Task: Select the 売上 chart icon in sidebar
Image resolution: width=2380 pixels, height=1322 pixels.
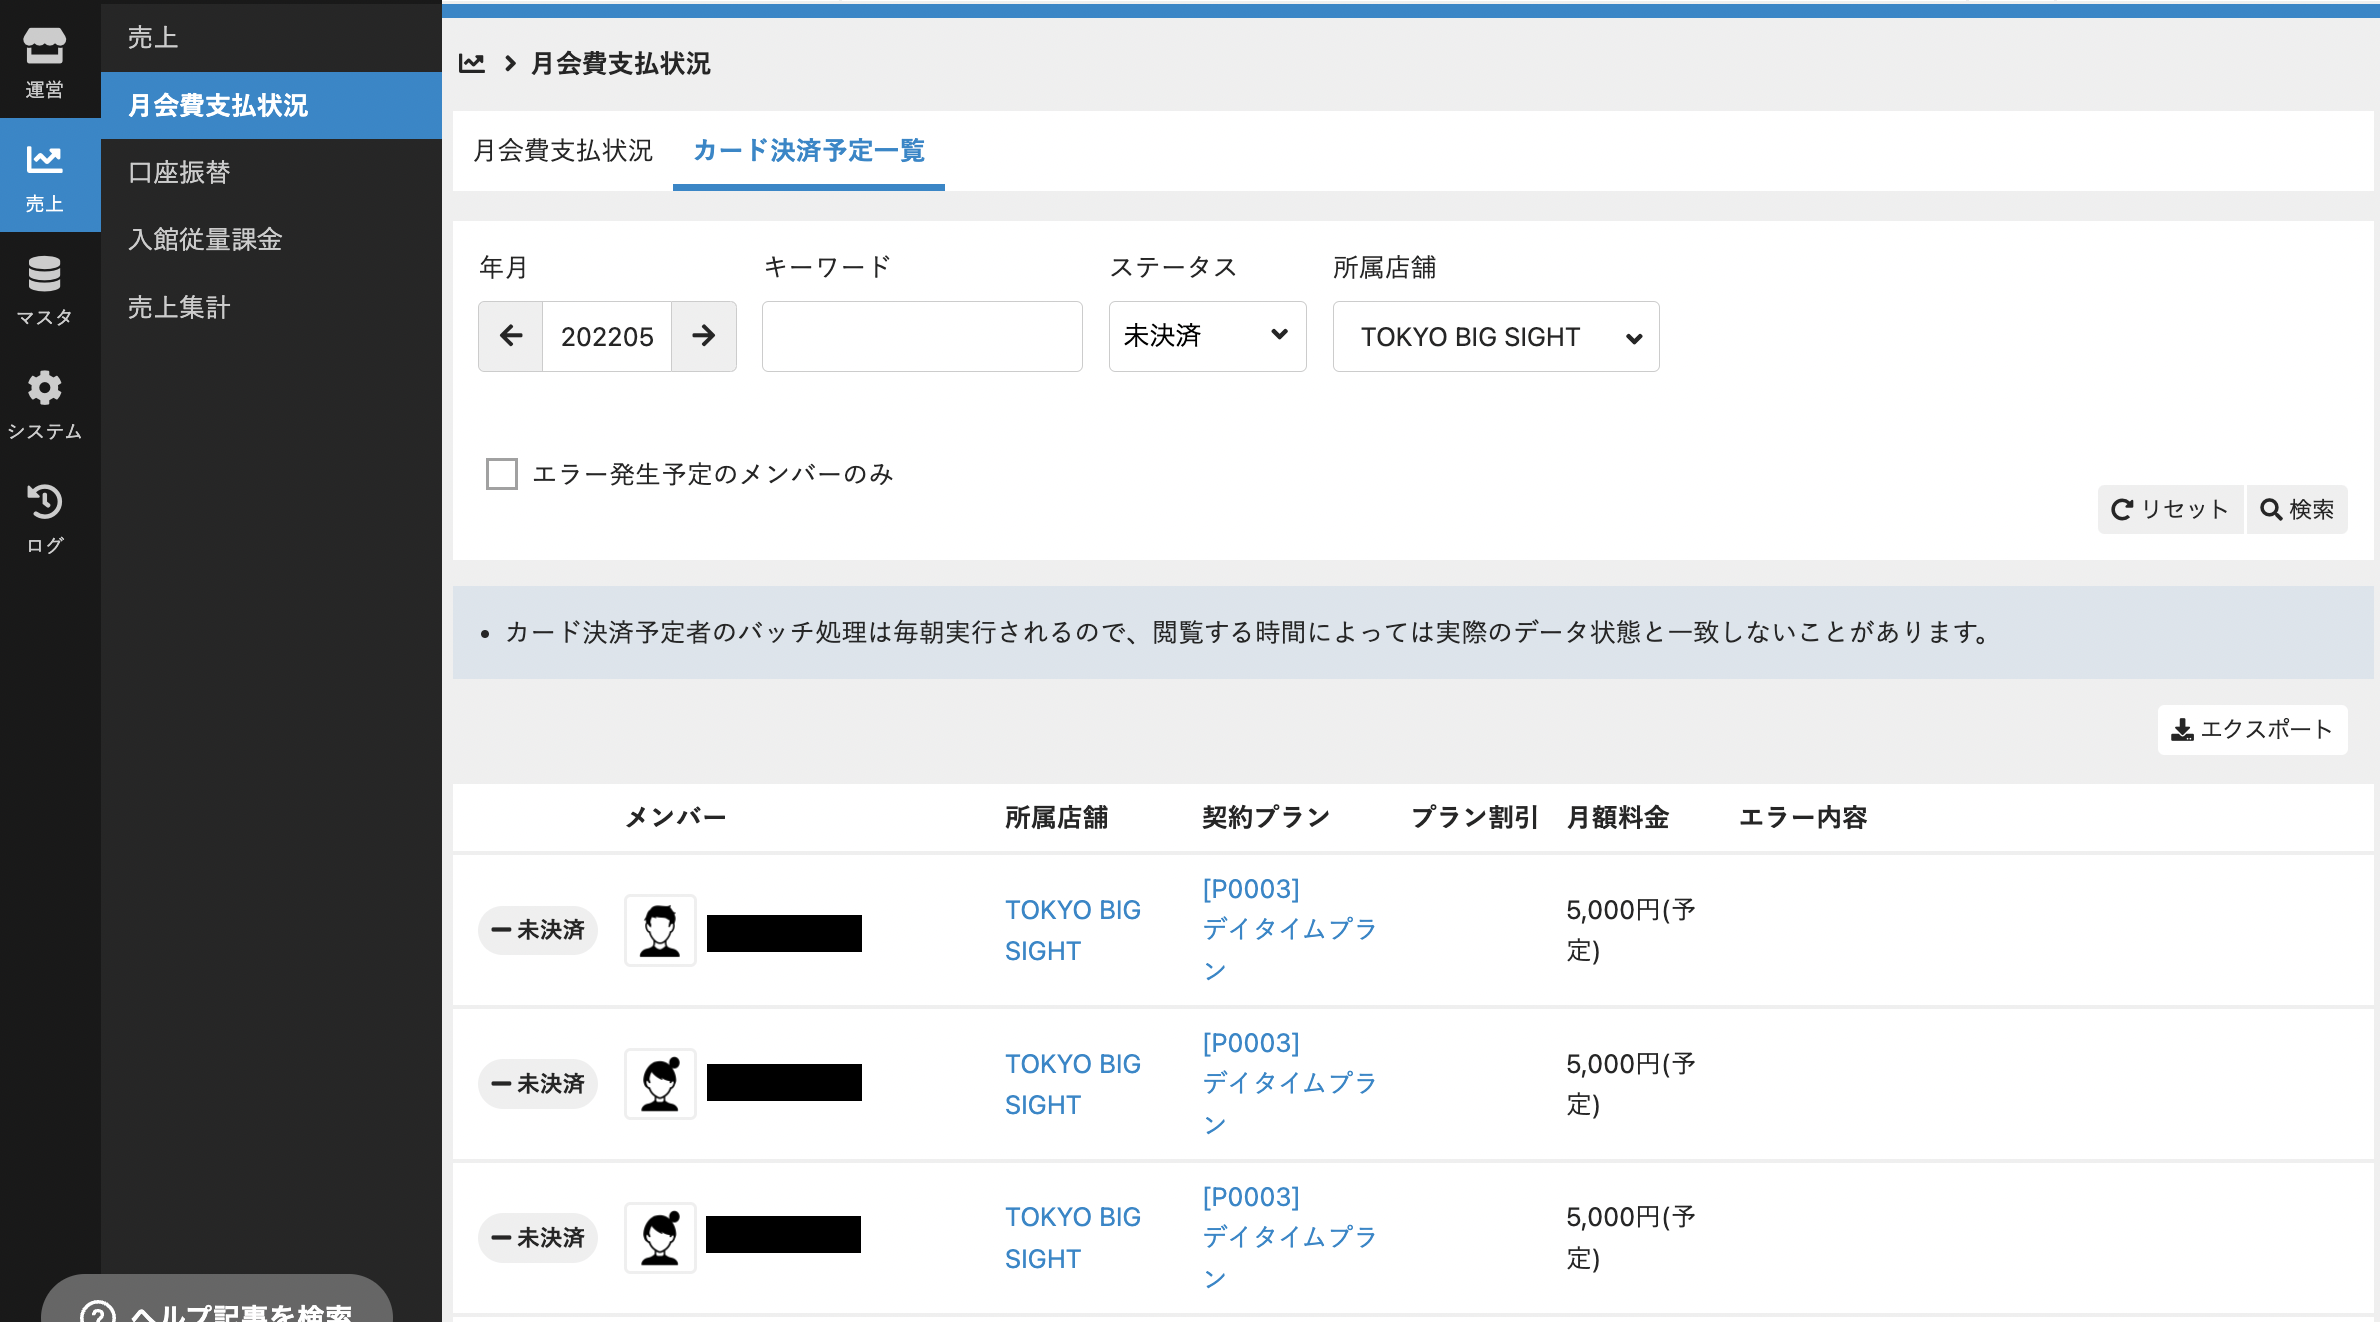Action: 45,175
